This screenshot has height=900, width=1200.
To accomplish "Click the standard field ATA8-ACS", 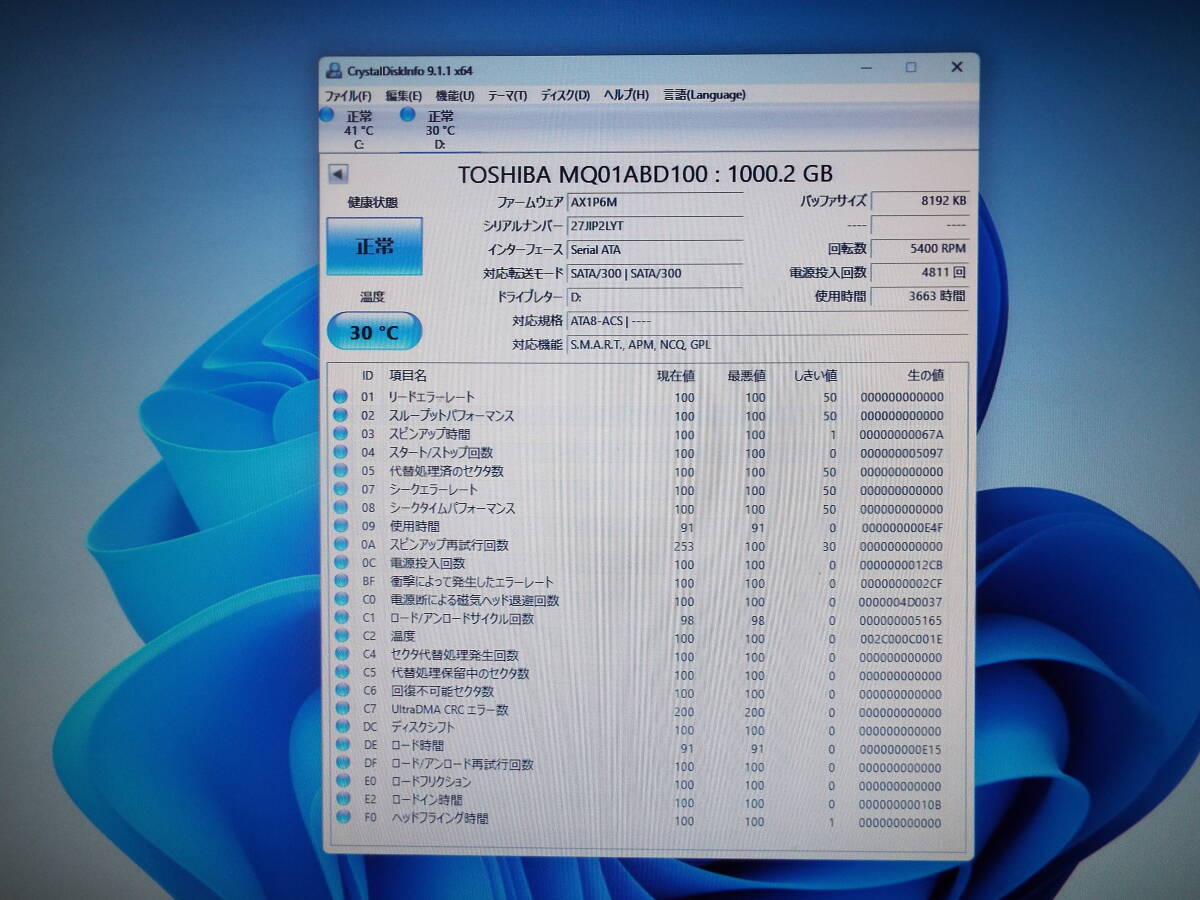I will [767, 321].
